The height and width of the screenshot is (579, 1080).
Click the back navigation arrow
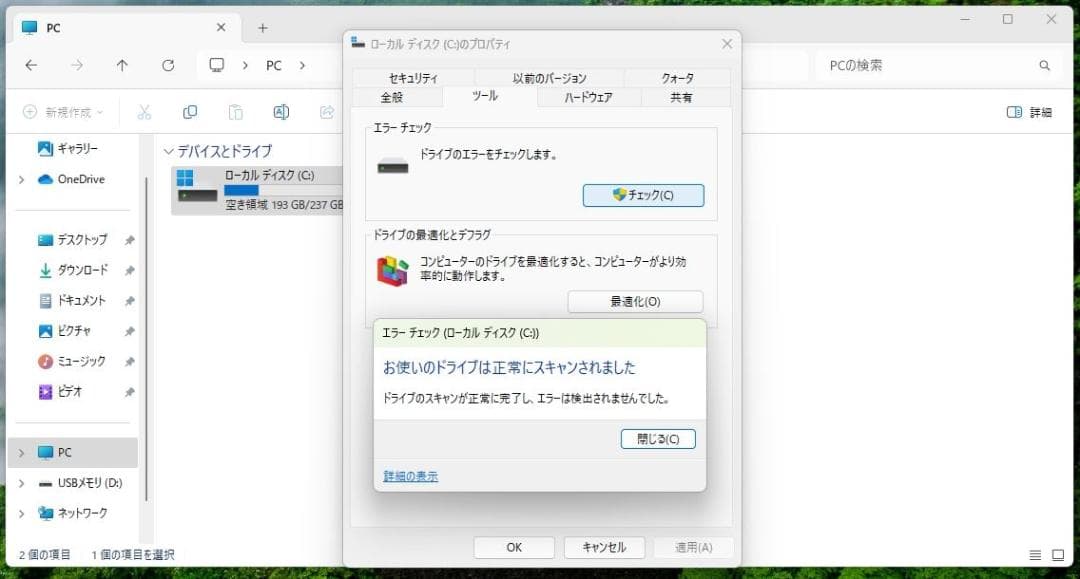pos(31,65)
